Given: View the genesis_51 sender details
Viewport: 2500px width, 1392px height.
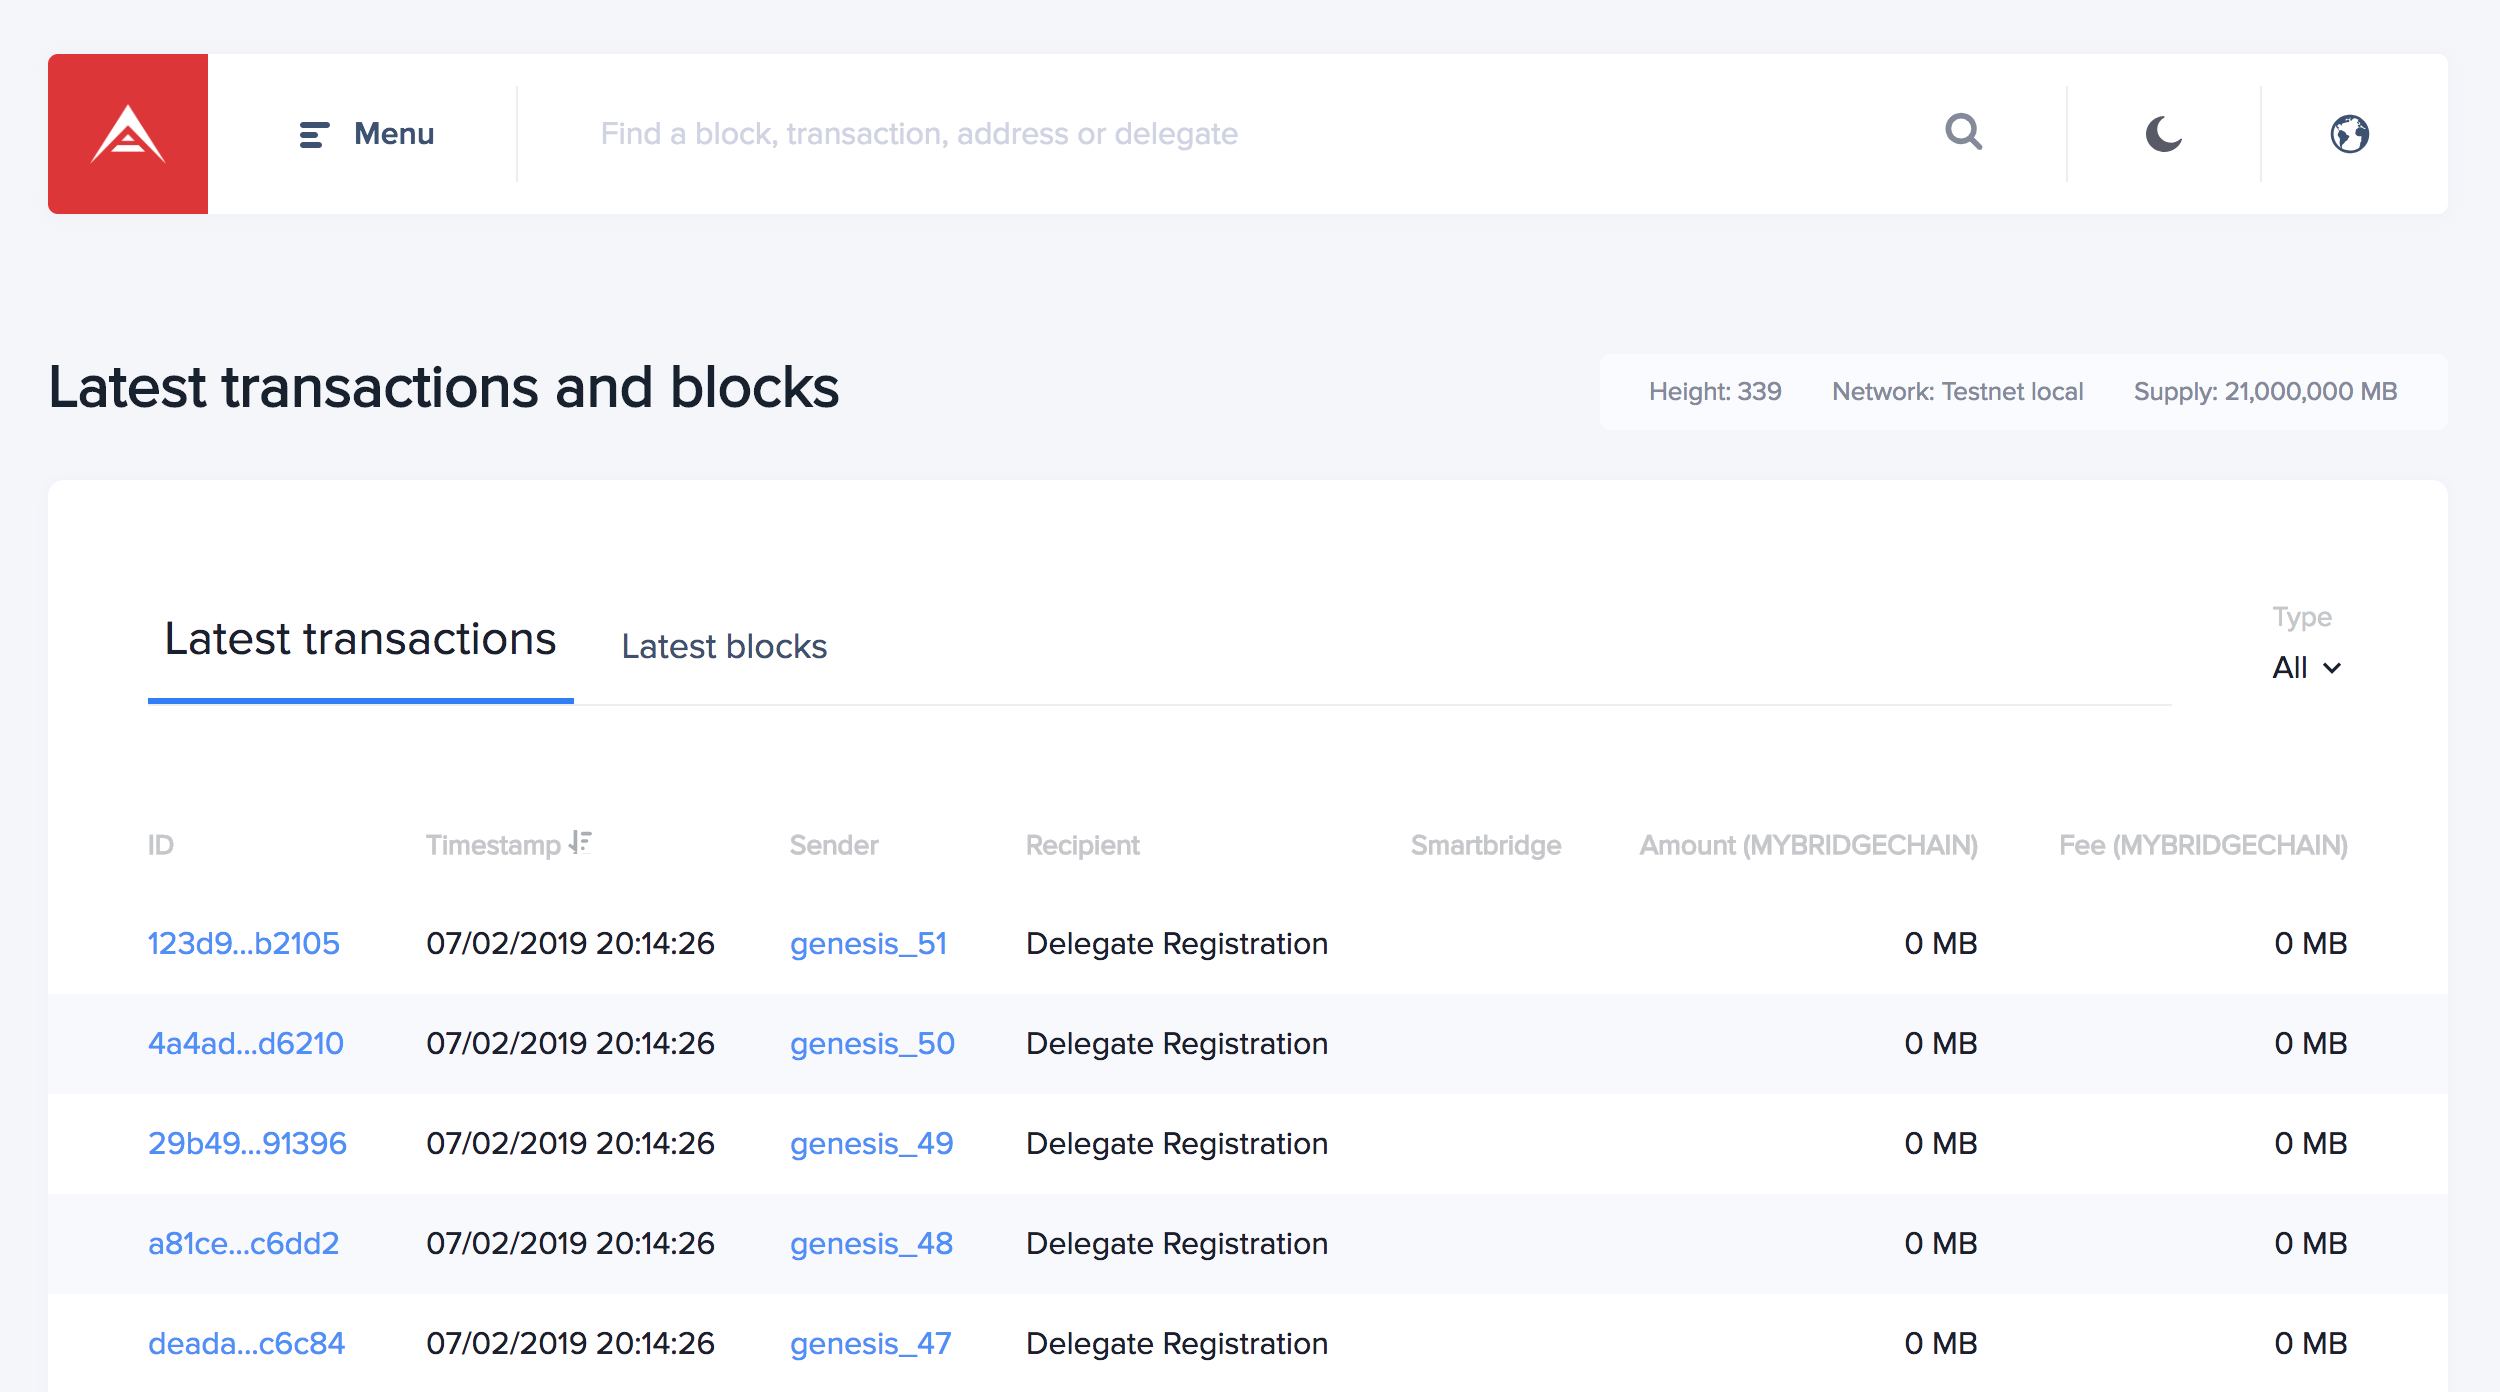Looking at the screenshot, I should coord(868,943).
